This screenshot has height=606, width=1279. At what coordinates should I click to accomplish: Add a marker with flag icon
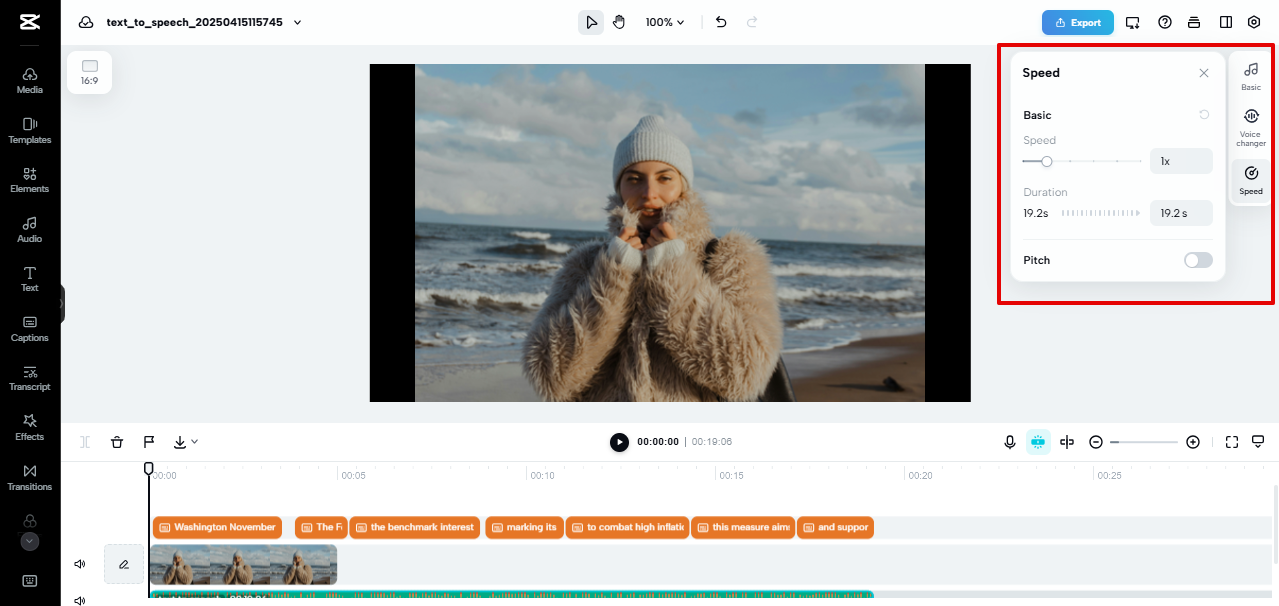(x=149, y=442)
